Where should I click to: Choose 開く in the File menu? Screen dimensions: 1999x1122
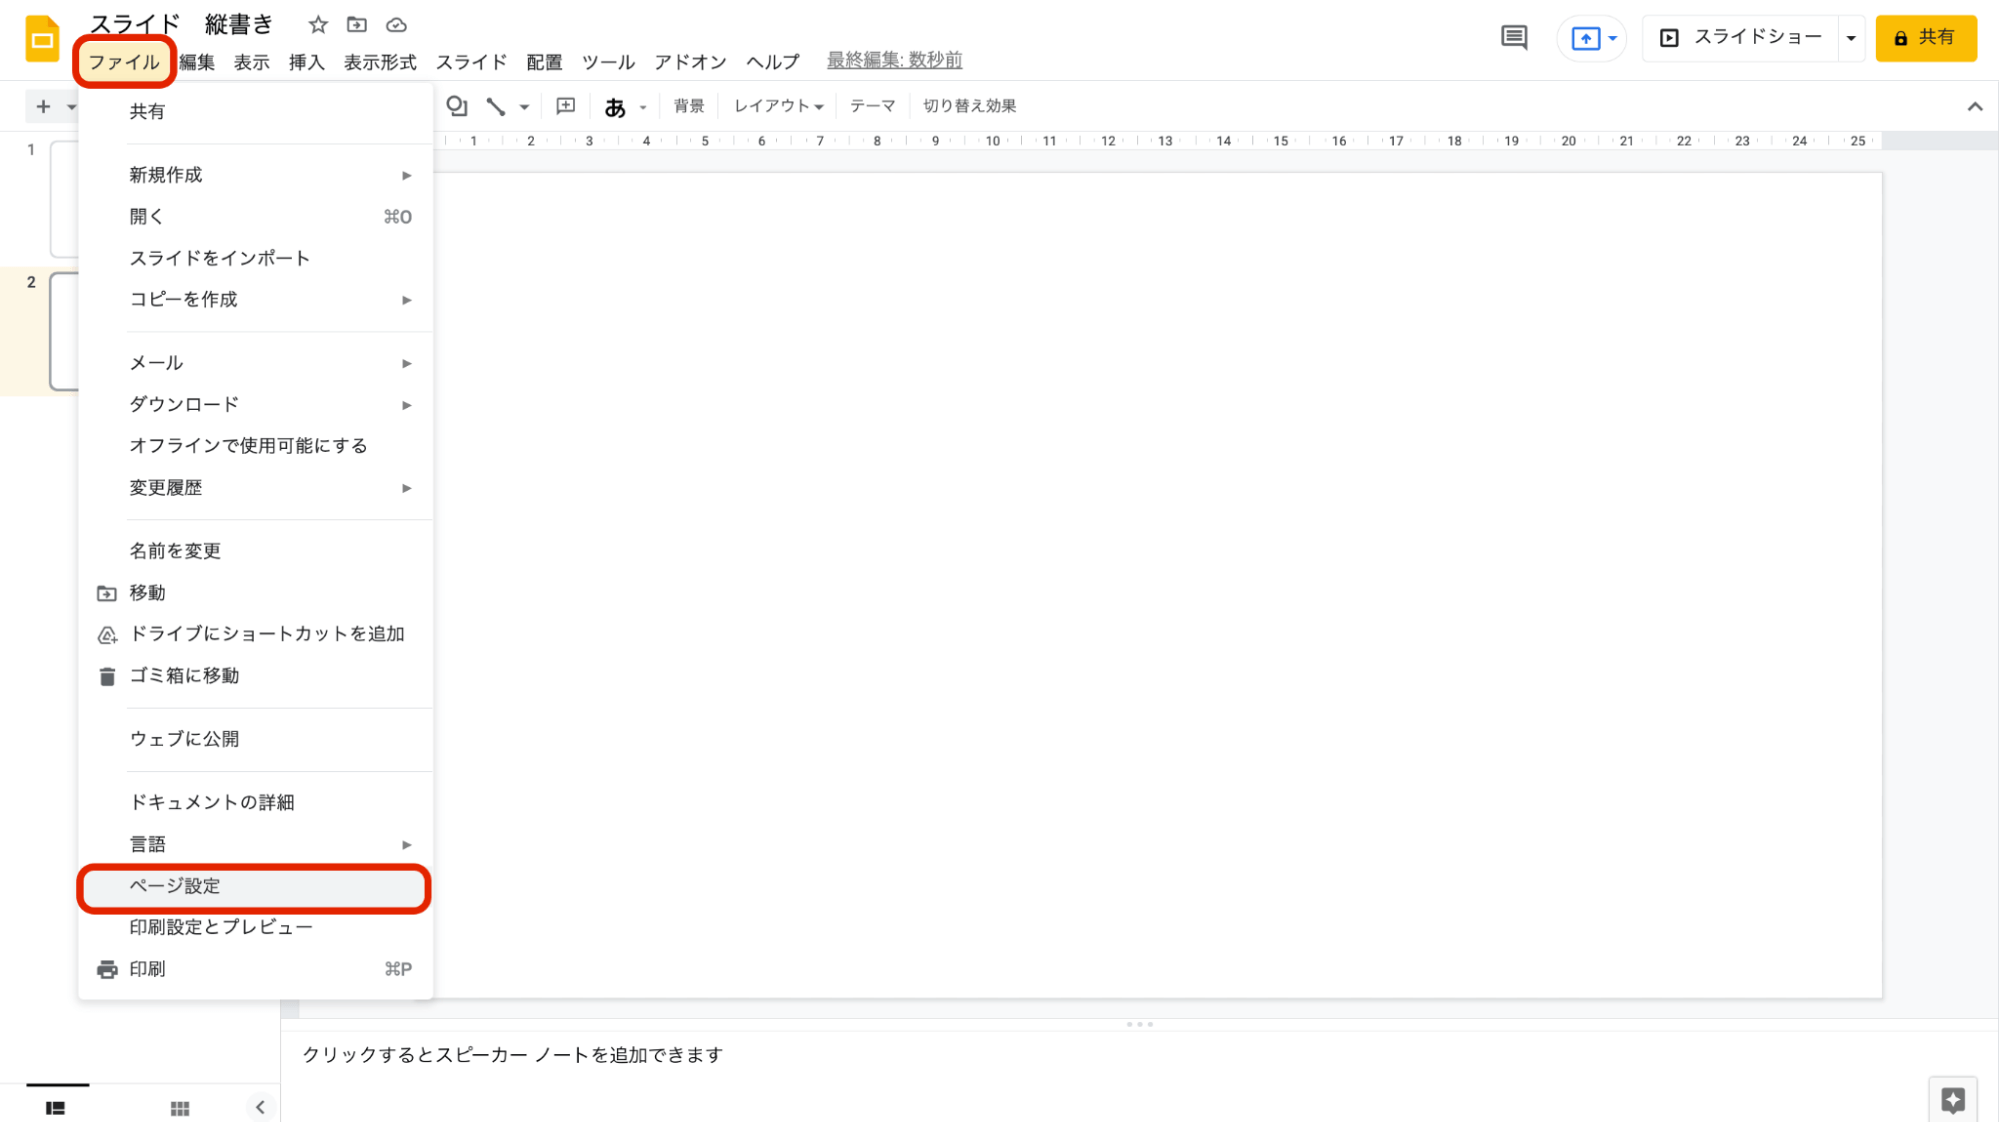255,216
